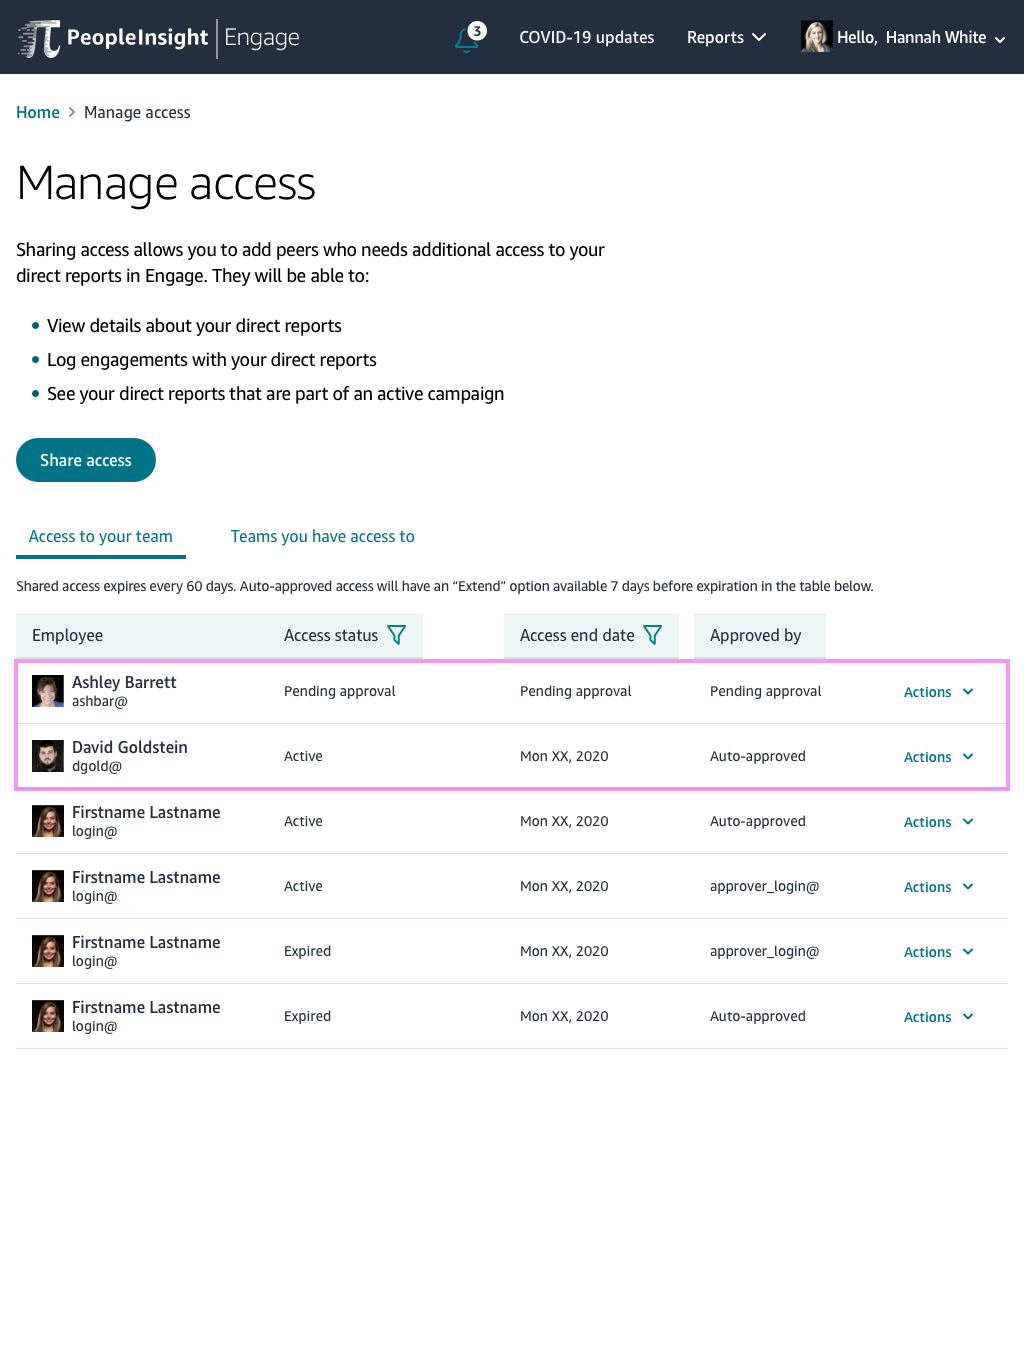1024x1357 pixels.
Task: Click David Goldstein's profile photo
Action: pos(48,756)
